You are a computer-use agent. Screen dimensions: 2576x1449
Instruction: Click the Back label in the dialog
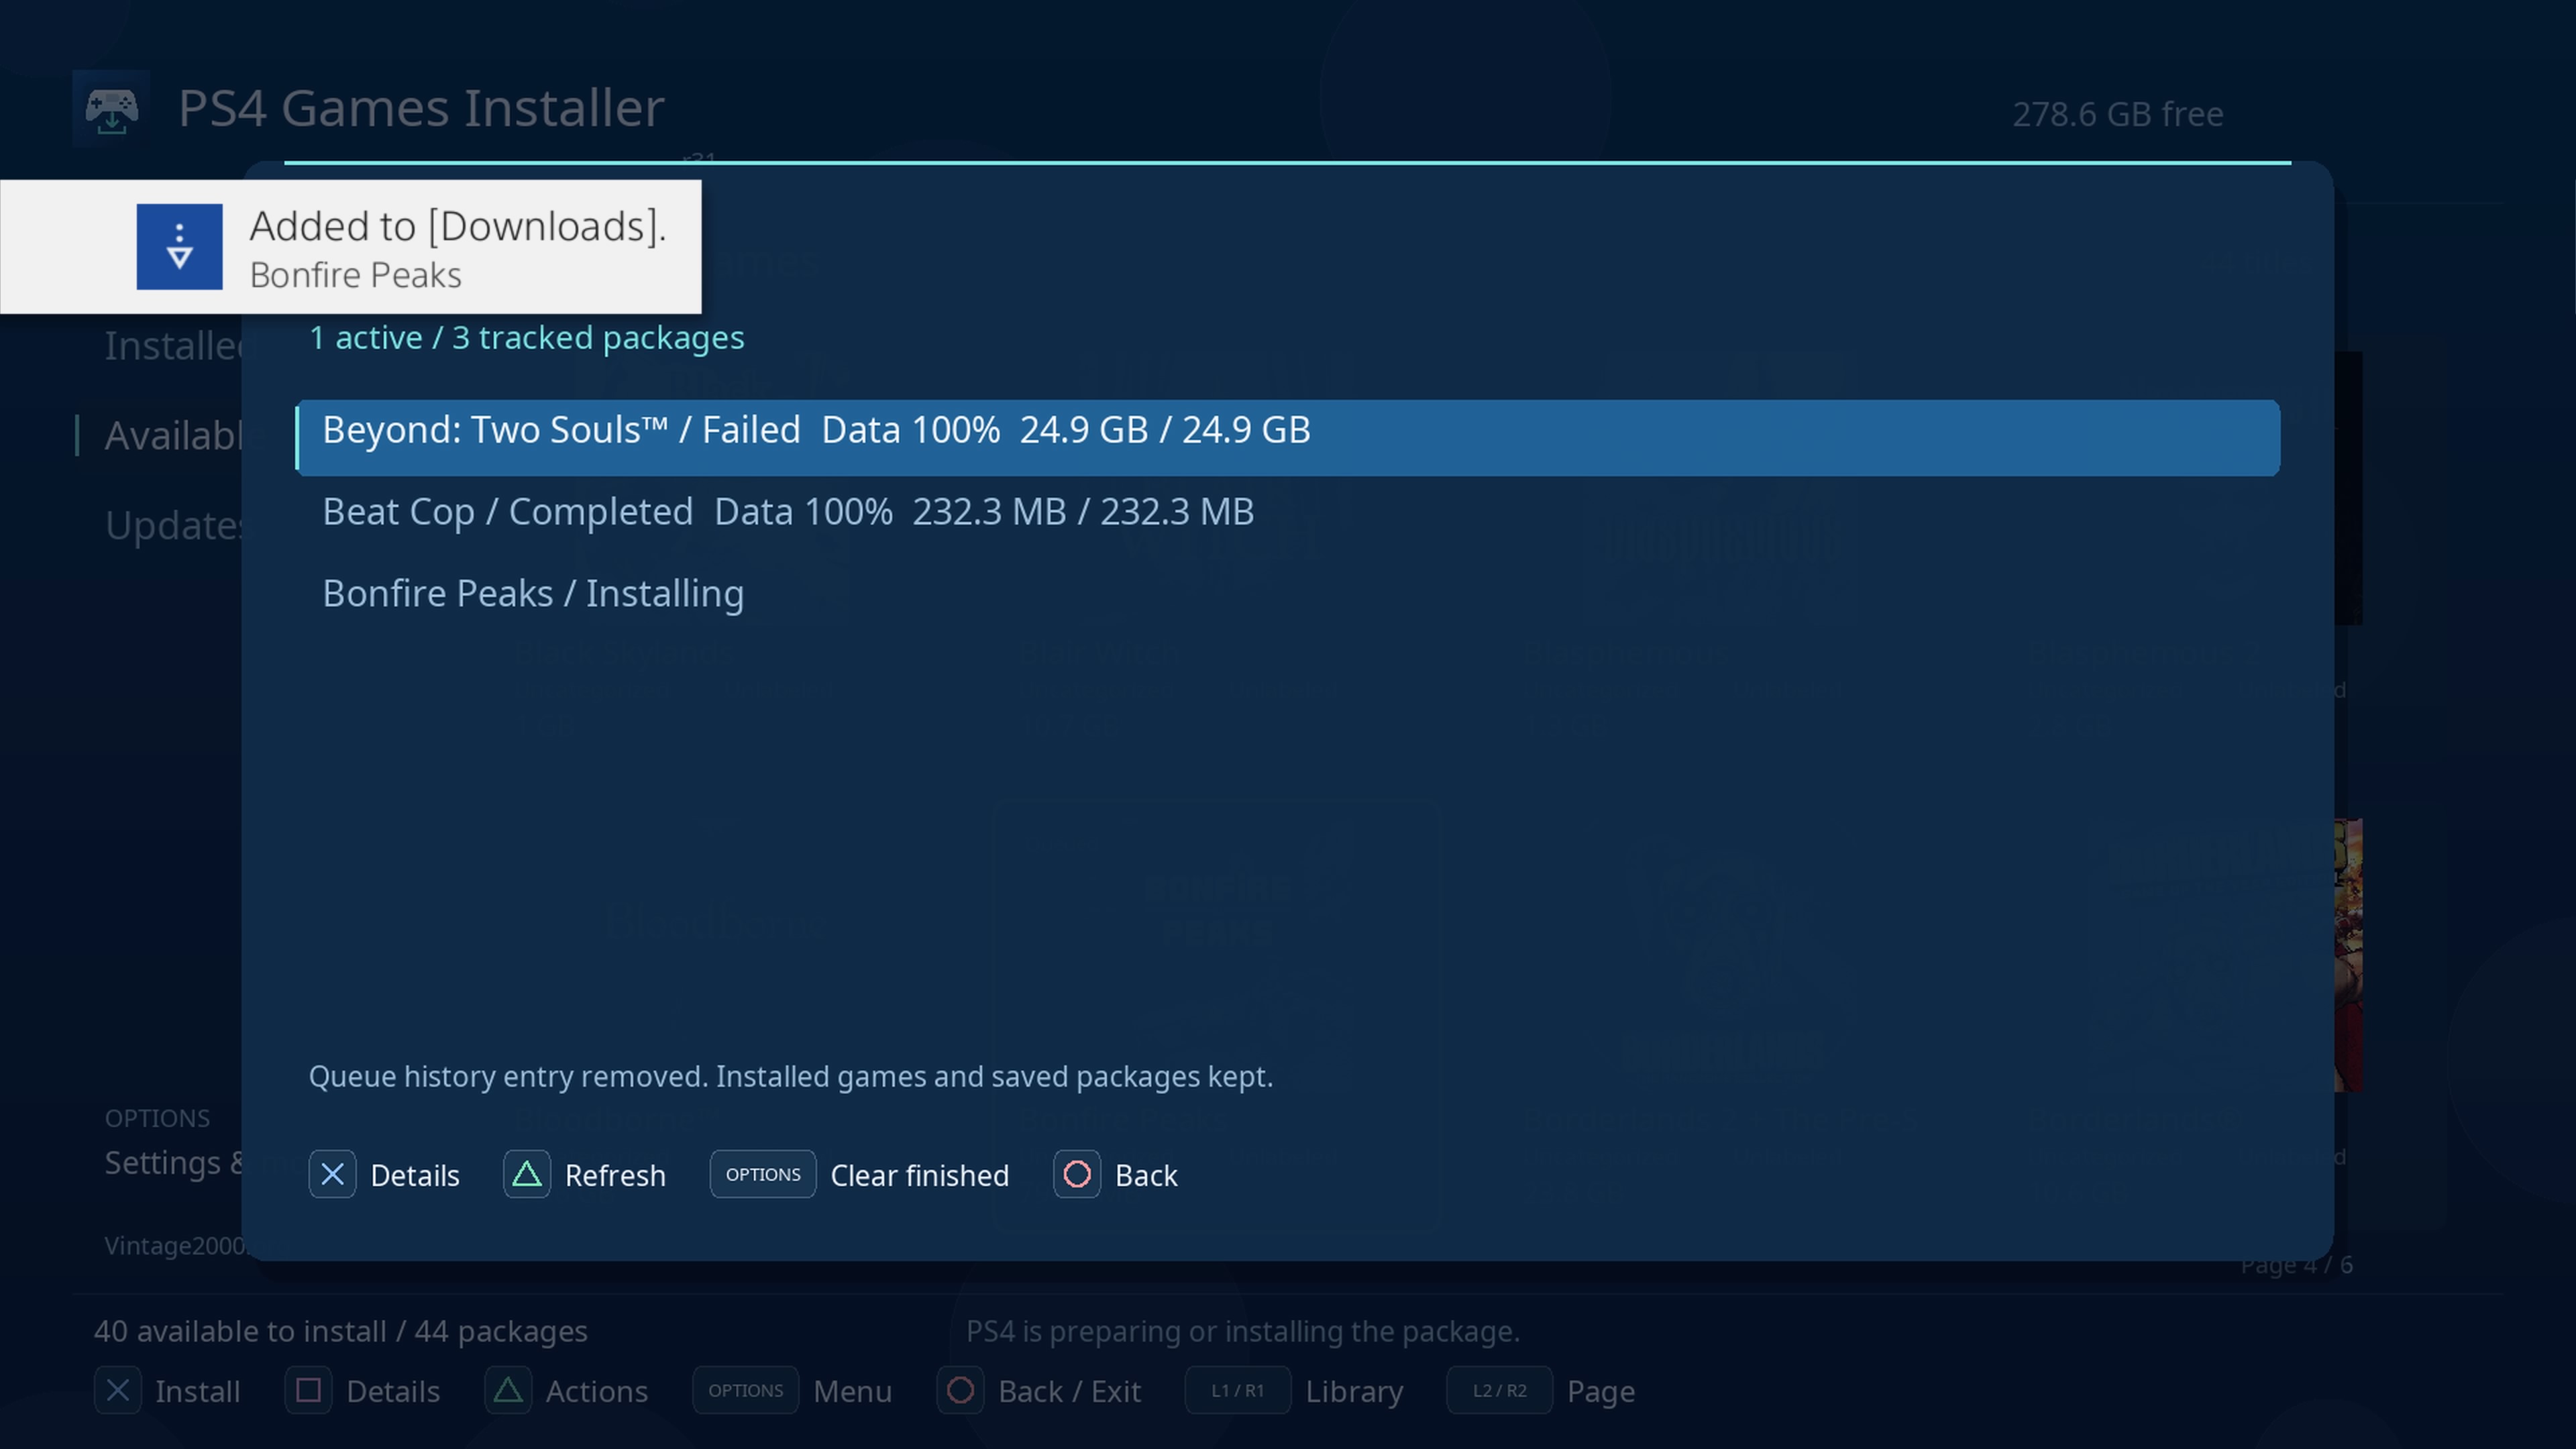[x=1146, y=1176]
